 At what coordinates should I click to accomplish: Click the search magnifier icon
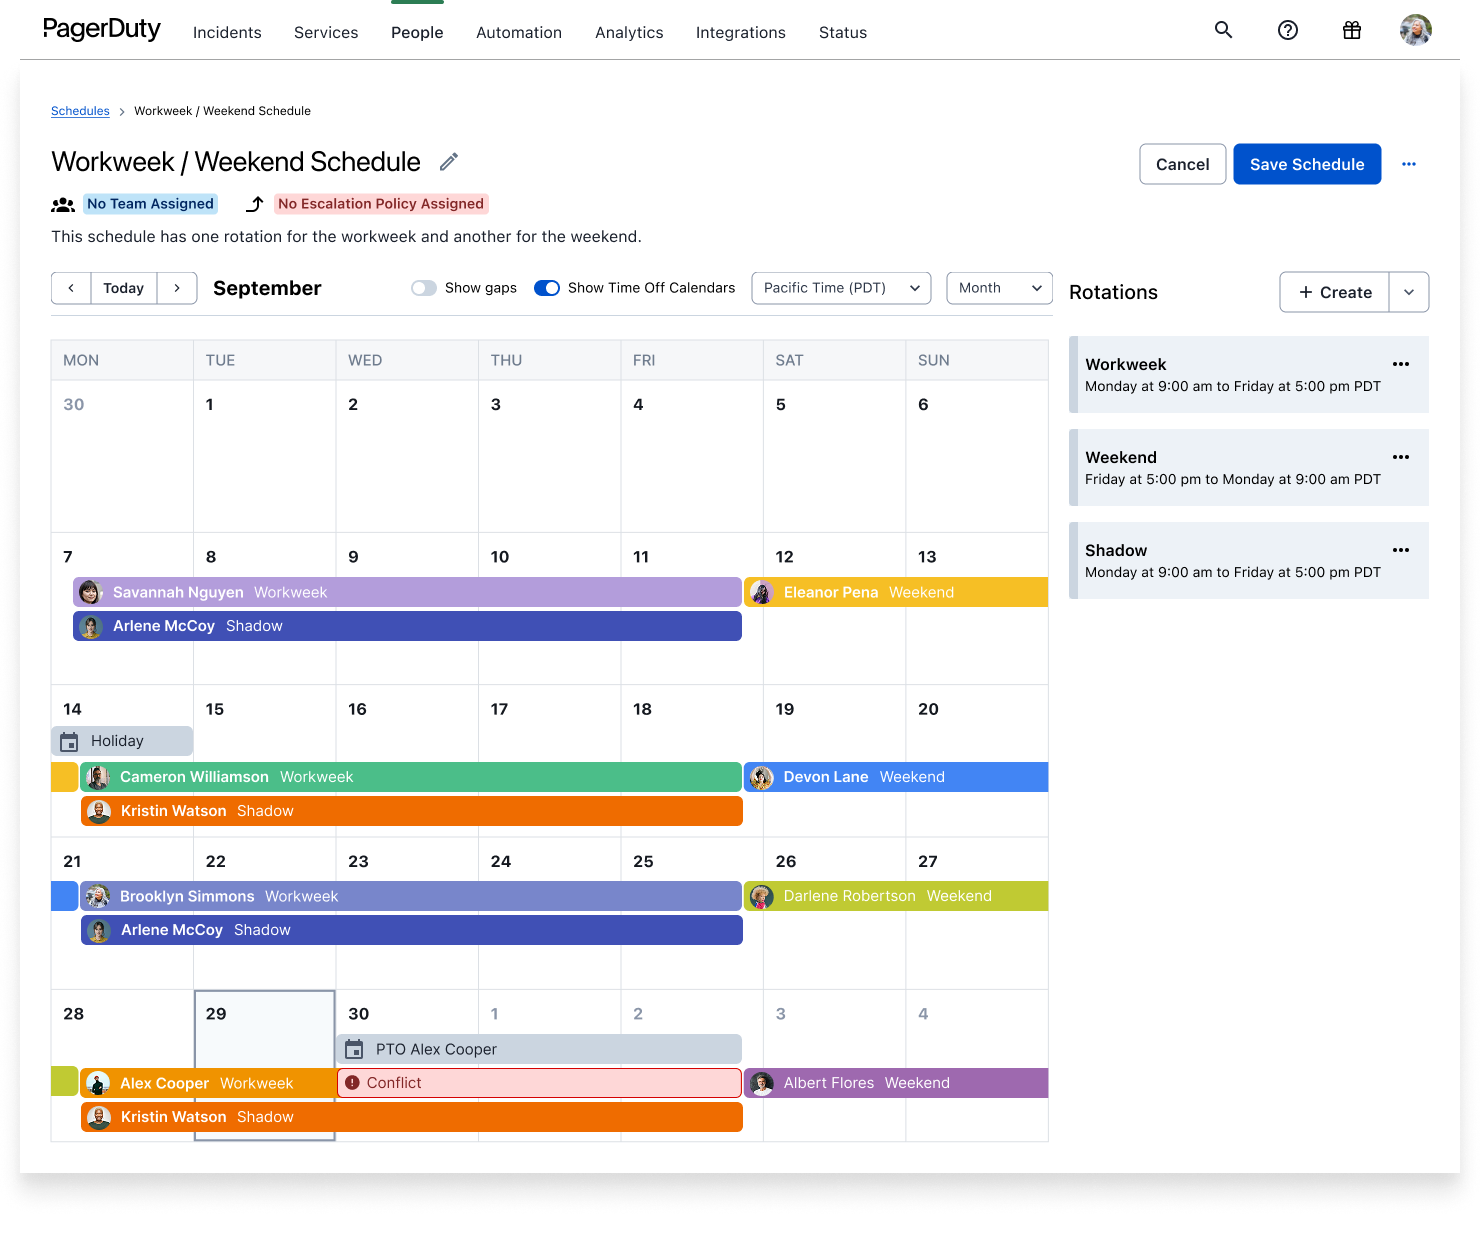1223,30
